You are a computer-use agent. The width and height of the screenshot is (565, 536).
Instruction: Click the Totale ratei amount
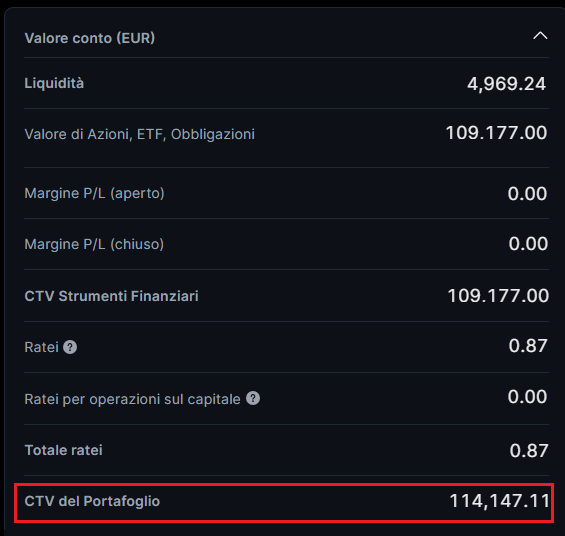[529, 451]
